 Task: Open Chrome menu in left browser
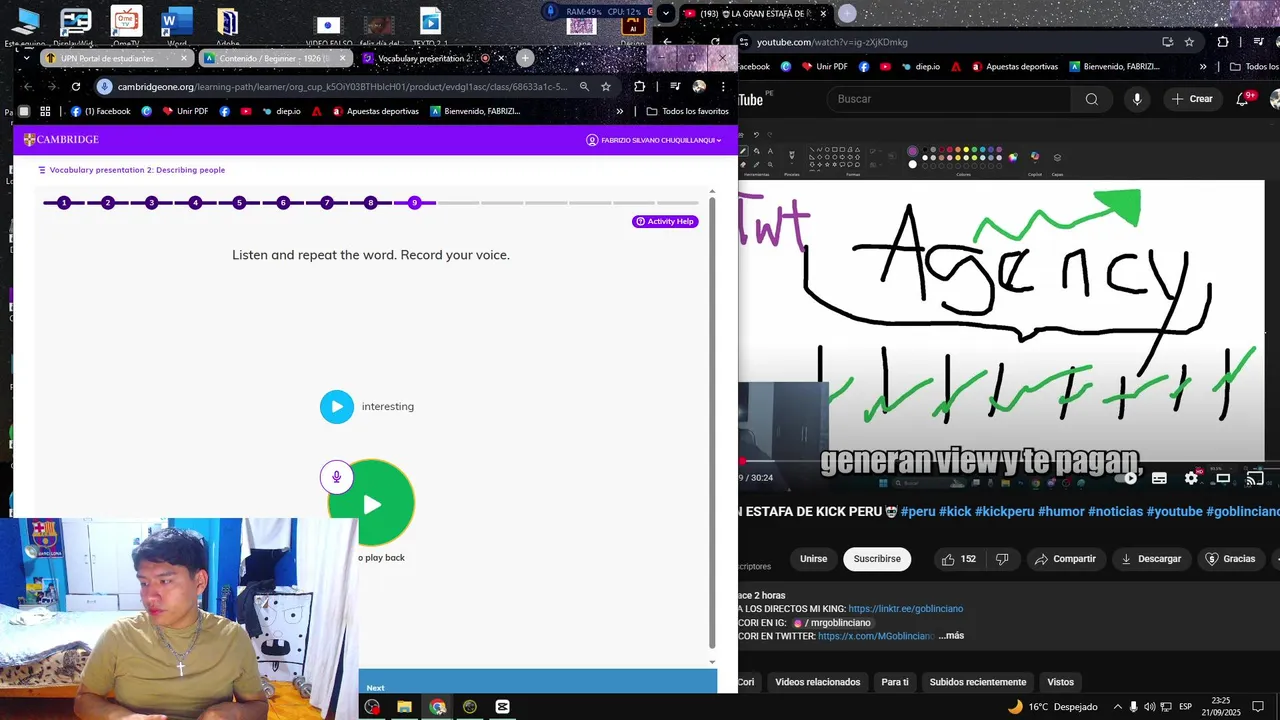[723, 86]
